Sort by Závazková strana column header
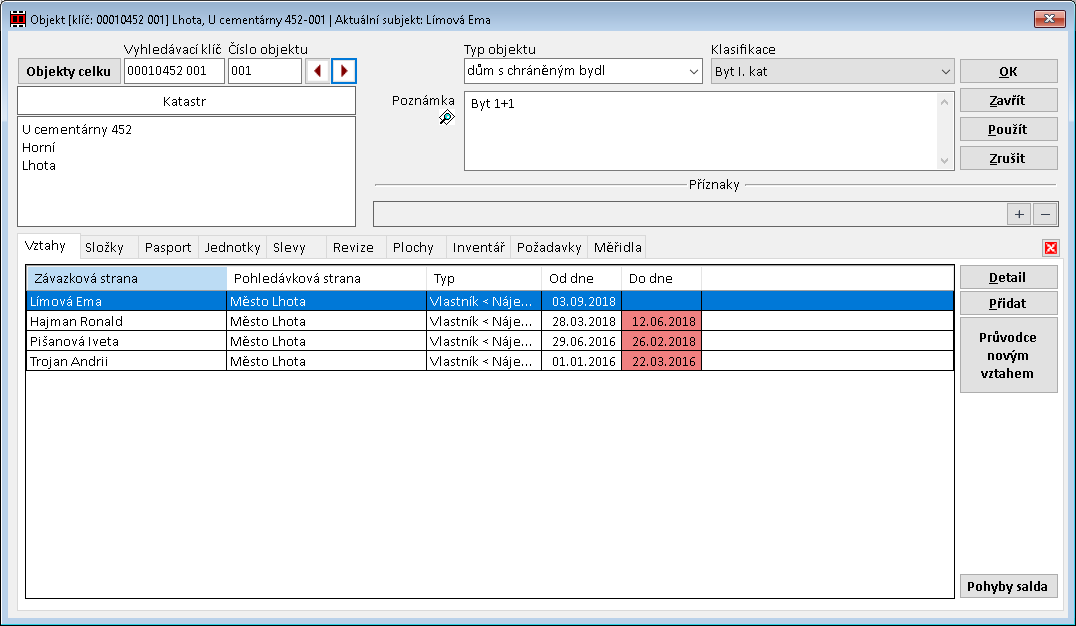 click(x=126, y=278)
